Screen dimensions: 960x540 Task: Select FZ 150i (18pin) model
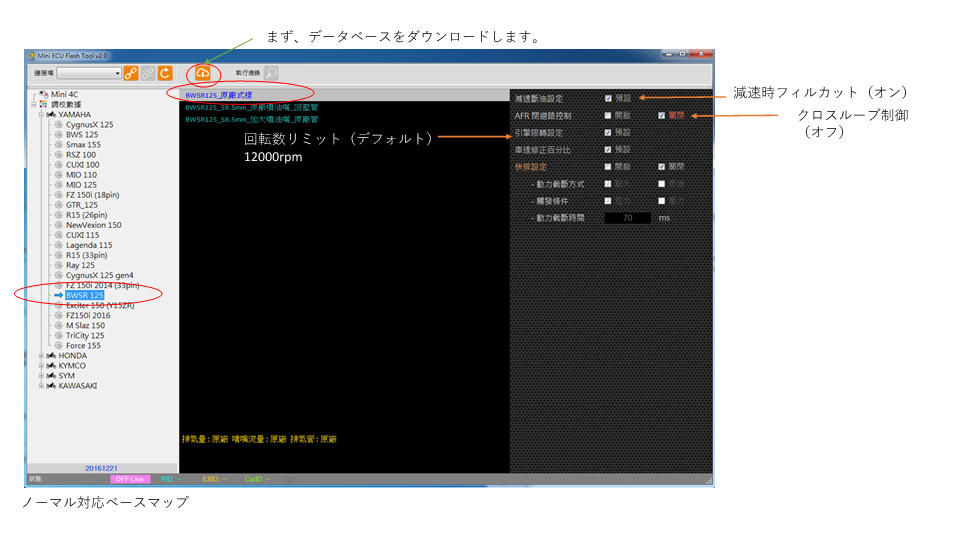(x=92, y=195)
